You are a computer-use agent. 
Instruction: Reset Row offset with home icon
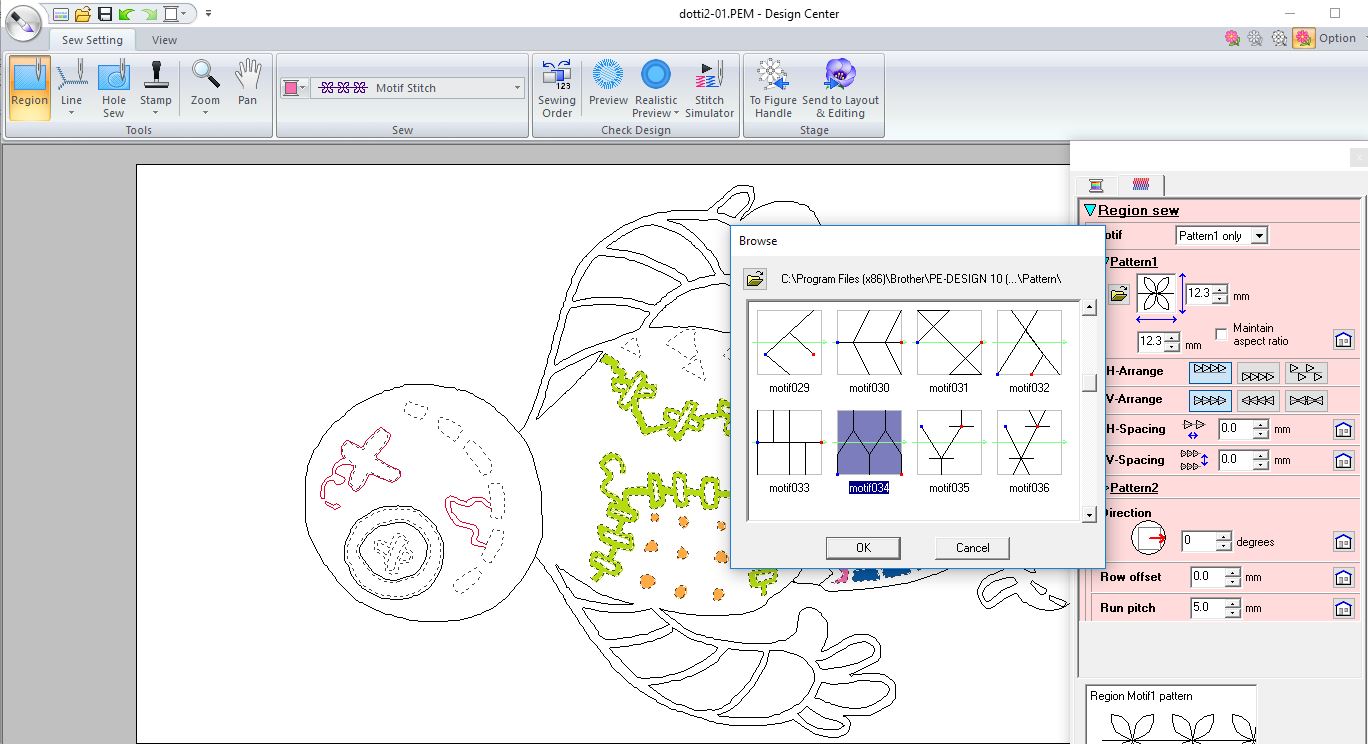(x=1343, y=577)
